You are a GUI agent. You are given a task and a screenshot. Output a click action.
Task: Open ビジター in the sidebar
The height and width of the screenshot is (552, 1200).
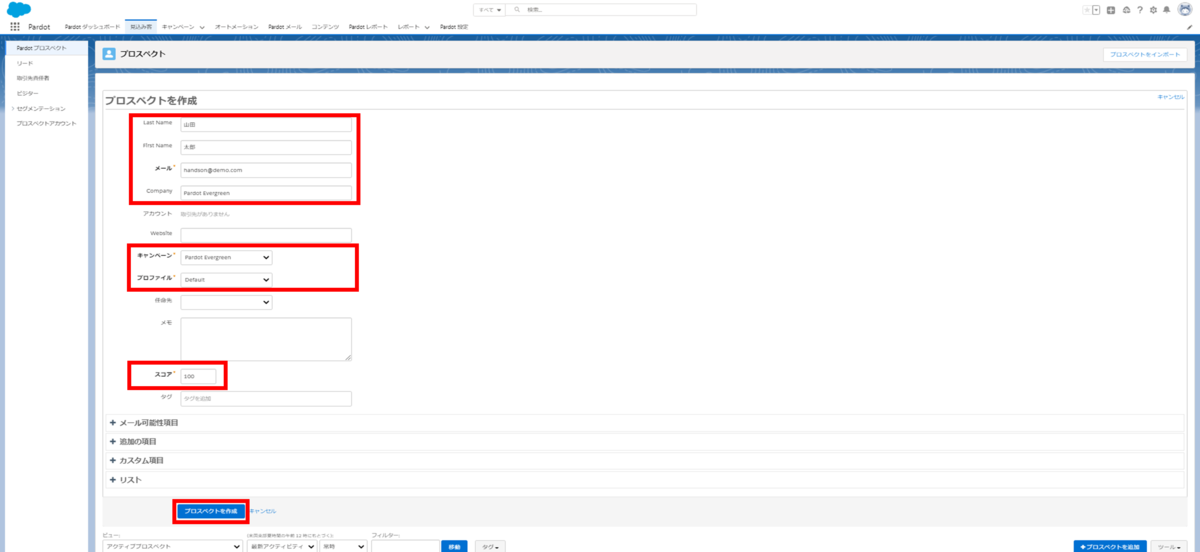27,93
